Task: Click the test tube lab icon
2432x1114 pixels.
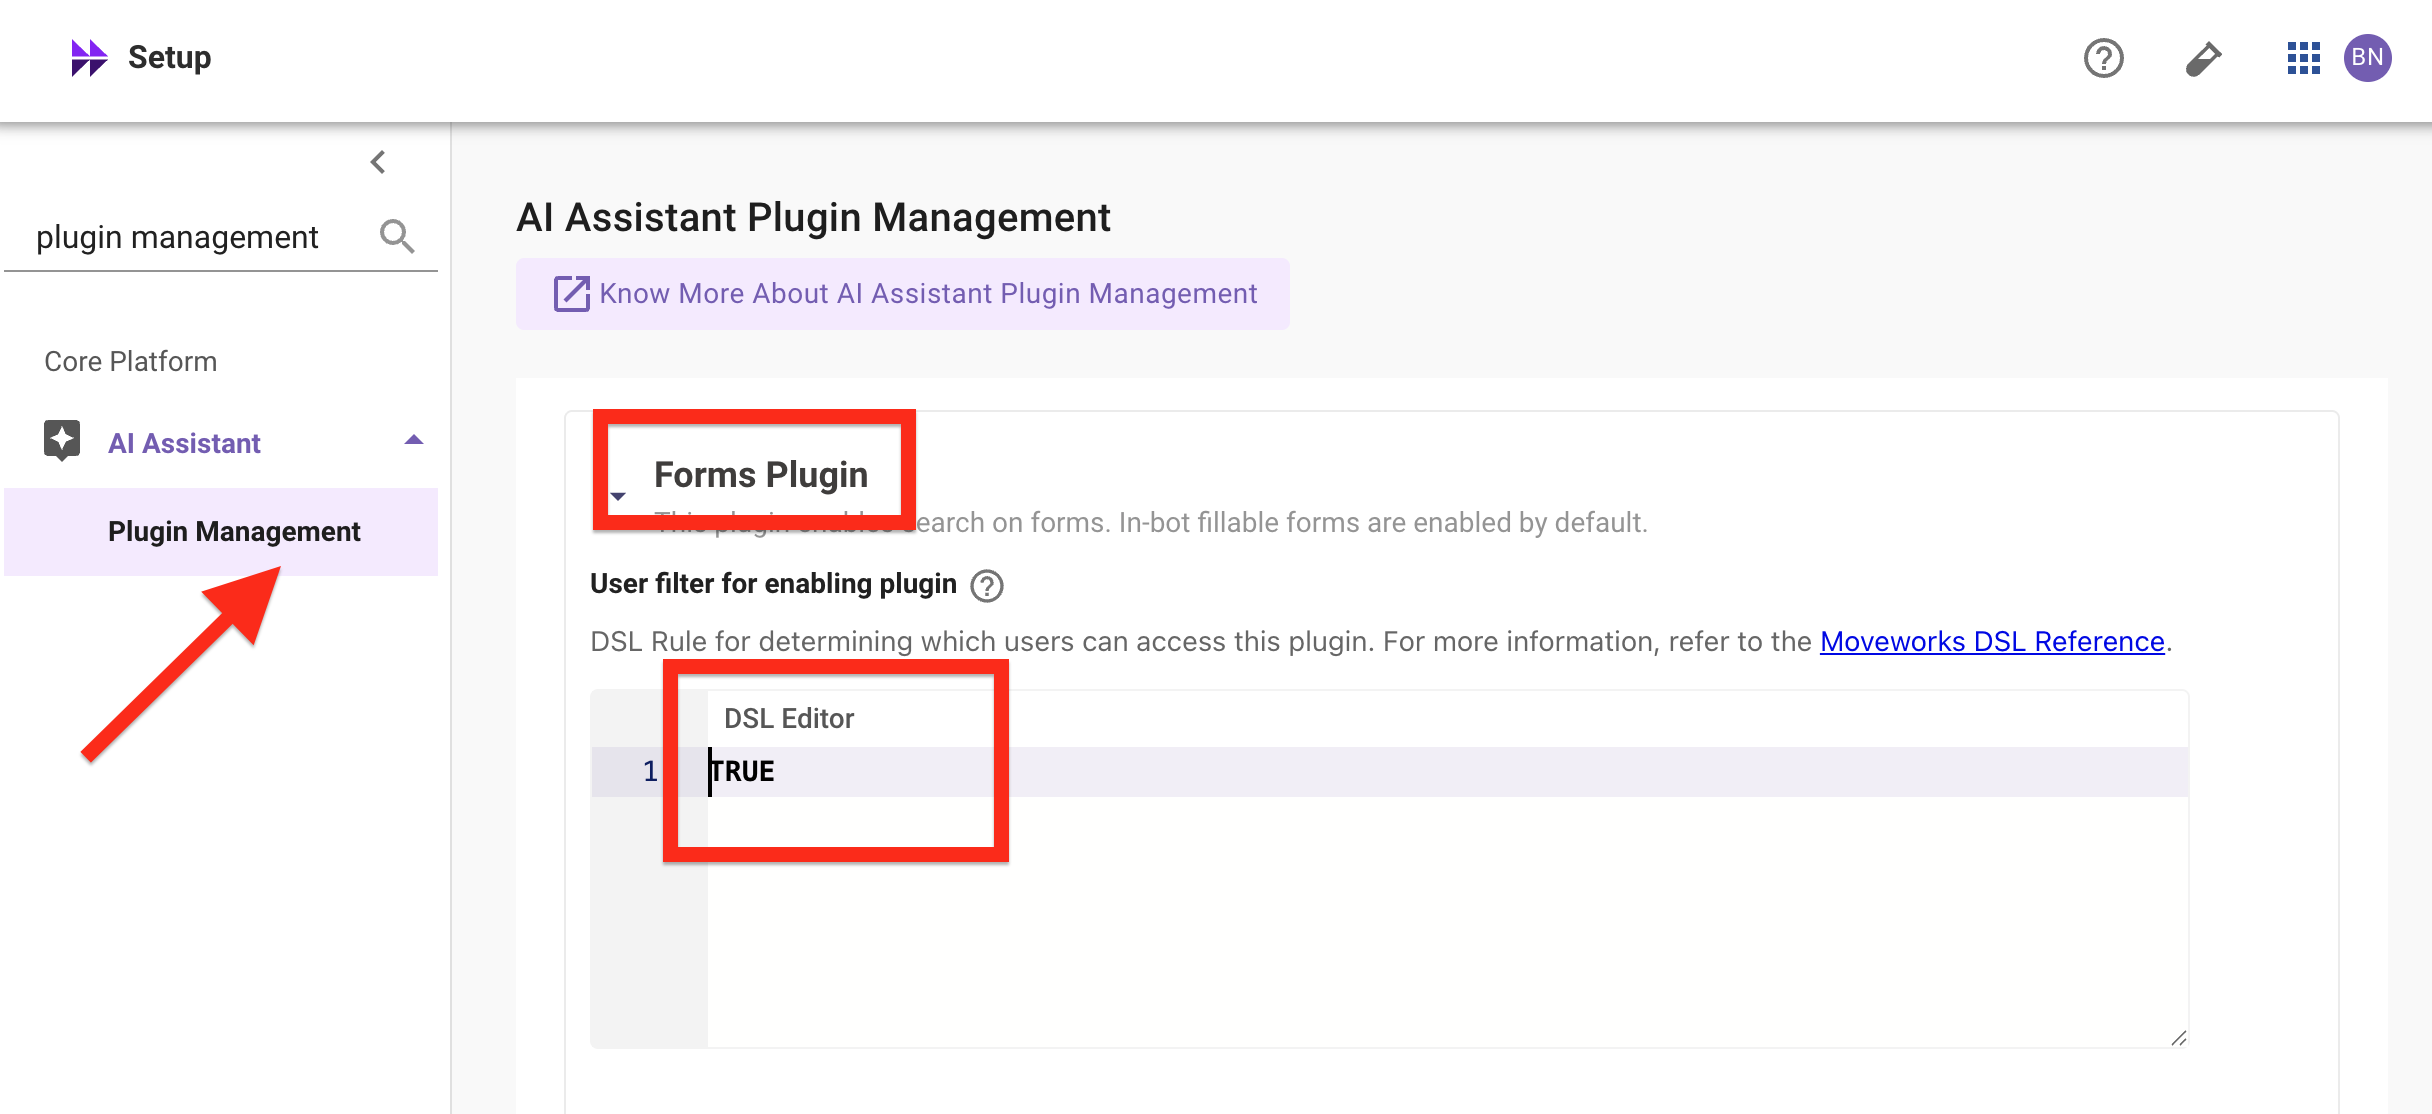Action: click(x=2203, y=59)
